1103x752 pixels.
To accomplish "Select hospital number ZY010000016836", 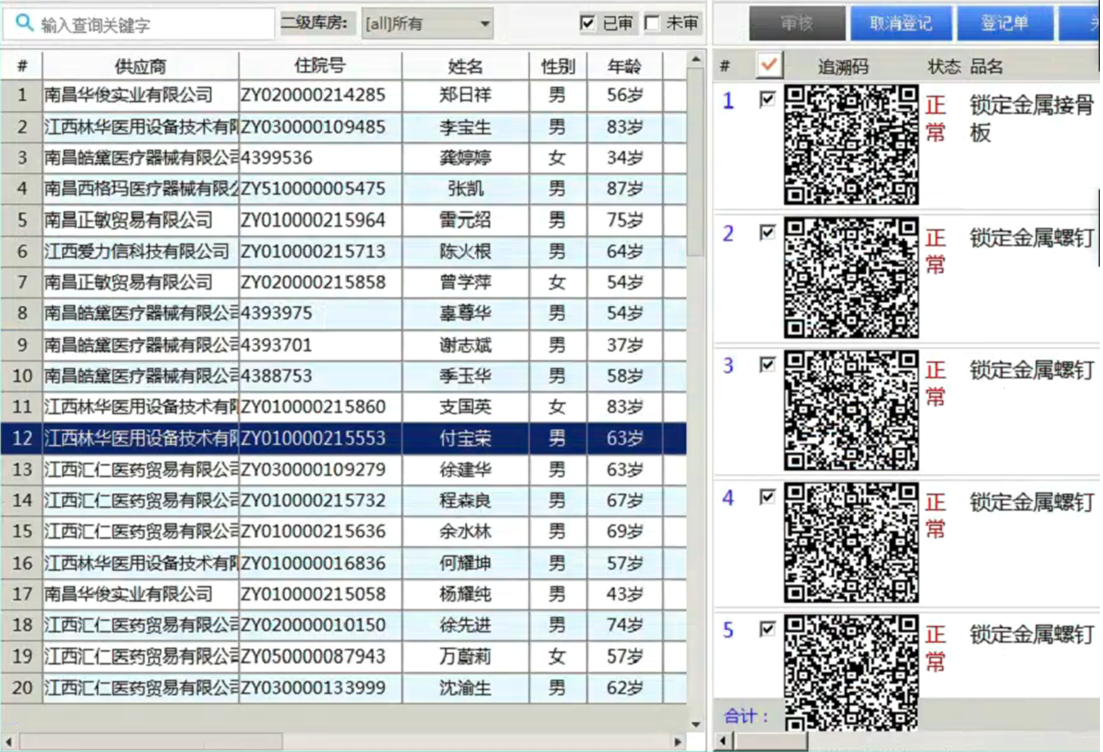I will point(313,563).
